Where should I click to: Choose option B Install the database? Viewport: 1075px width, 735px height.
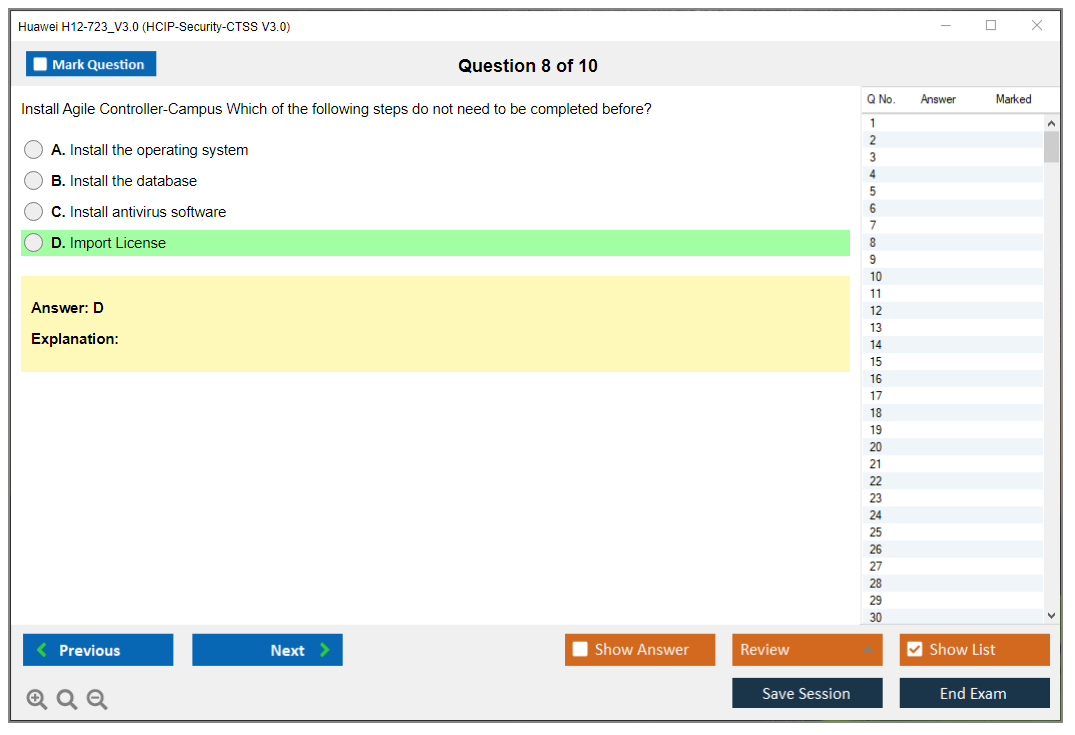[34, 181]
